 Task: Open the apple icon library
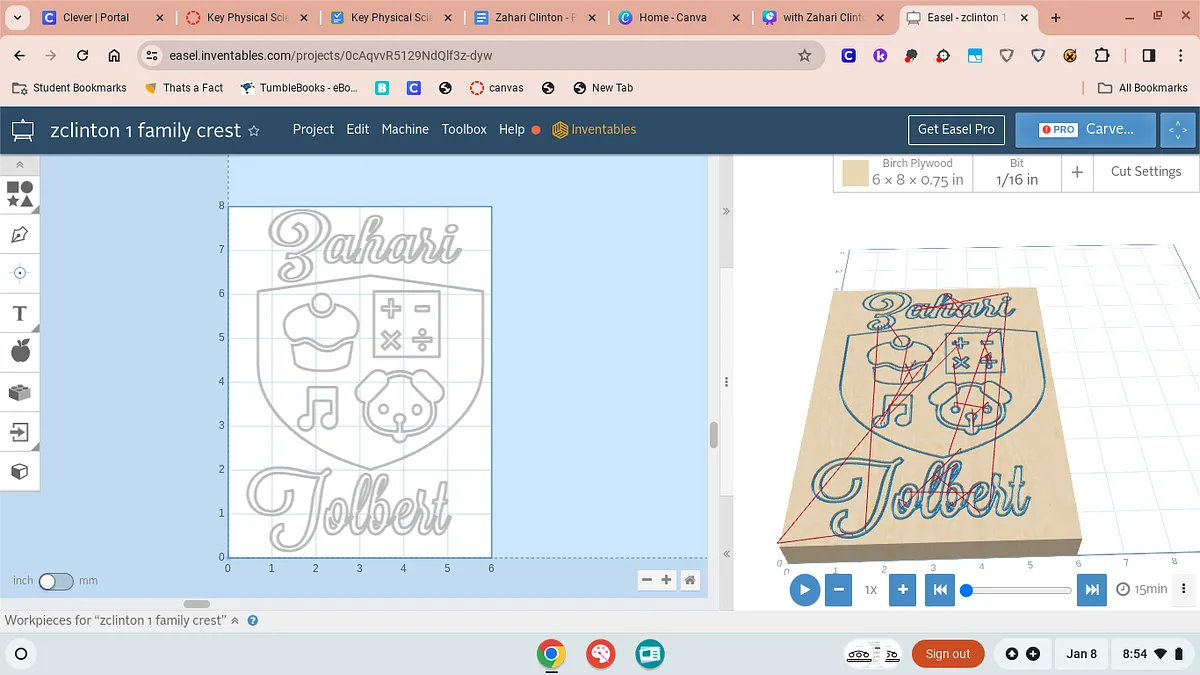19,351
